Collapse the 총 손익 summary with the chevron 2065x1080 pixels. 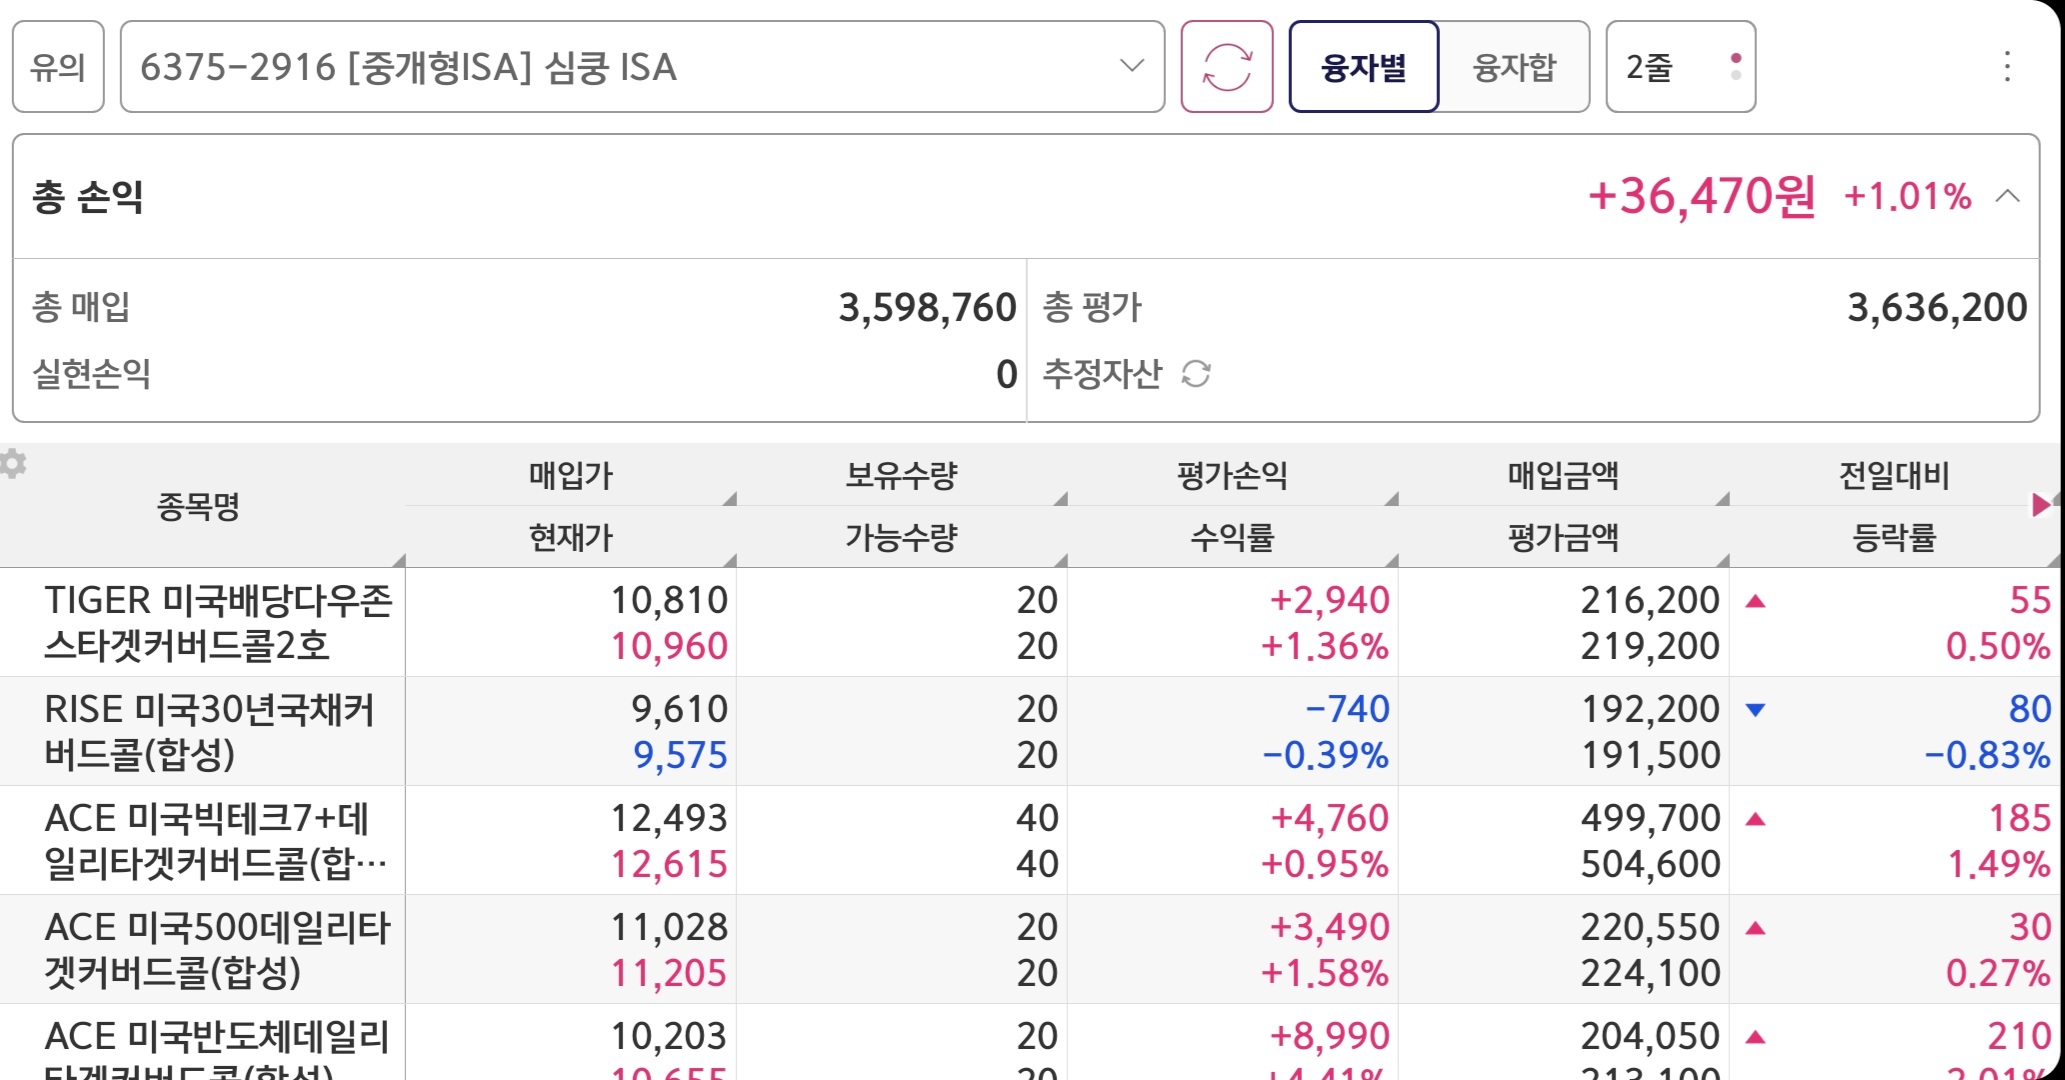pos(2007,196)
